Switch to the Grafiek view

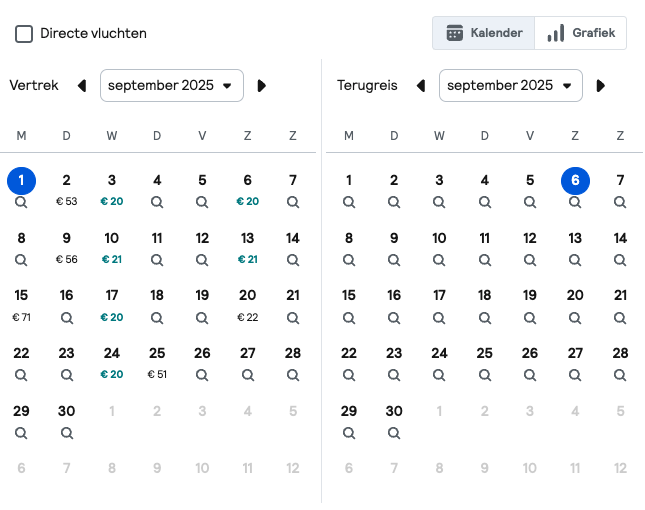click(581, 33)
